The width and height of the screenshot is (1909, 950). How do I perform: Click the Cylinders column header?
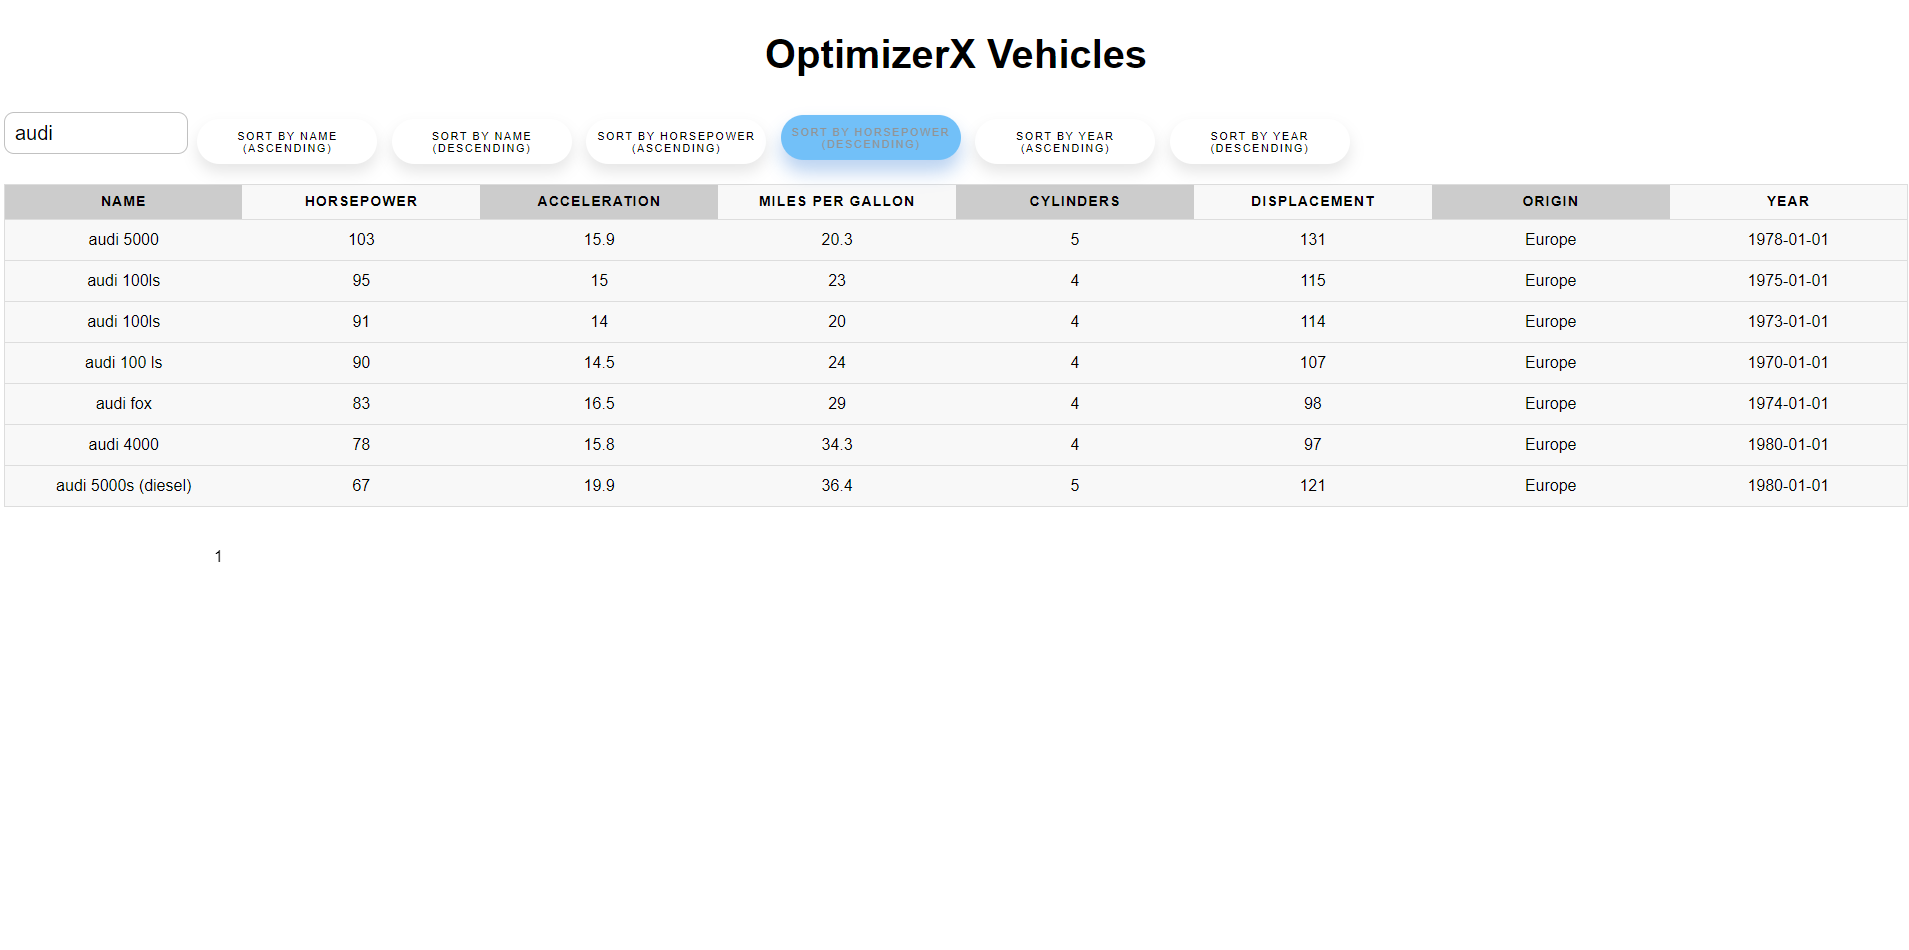1074,201
